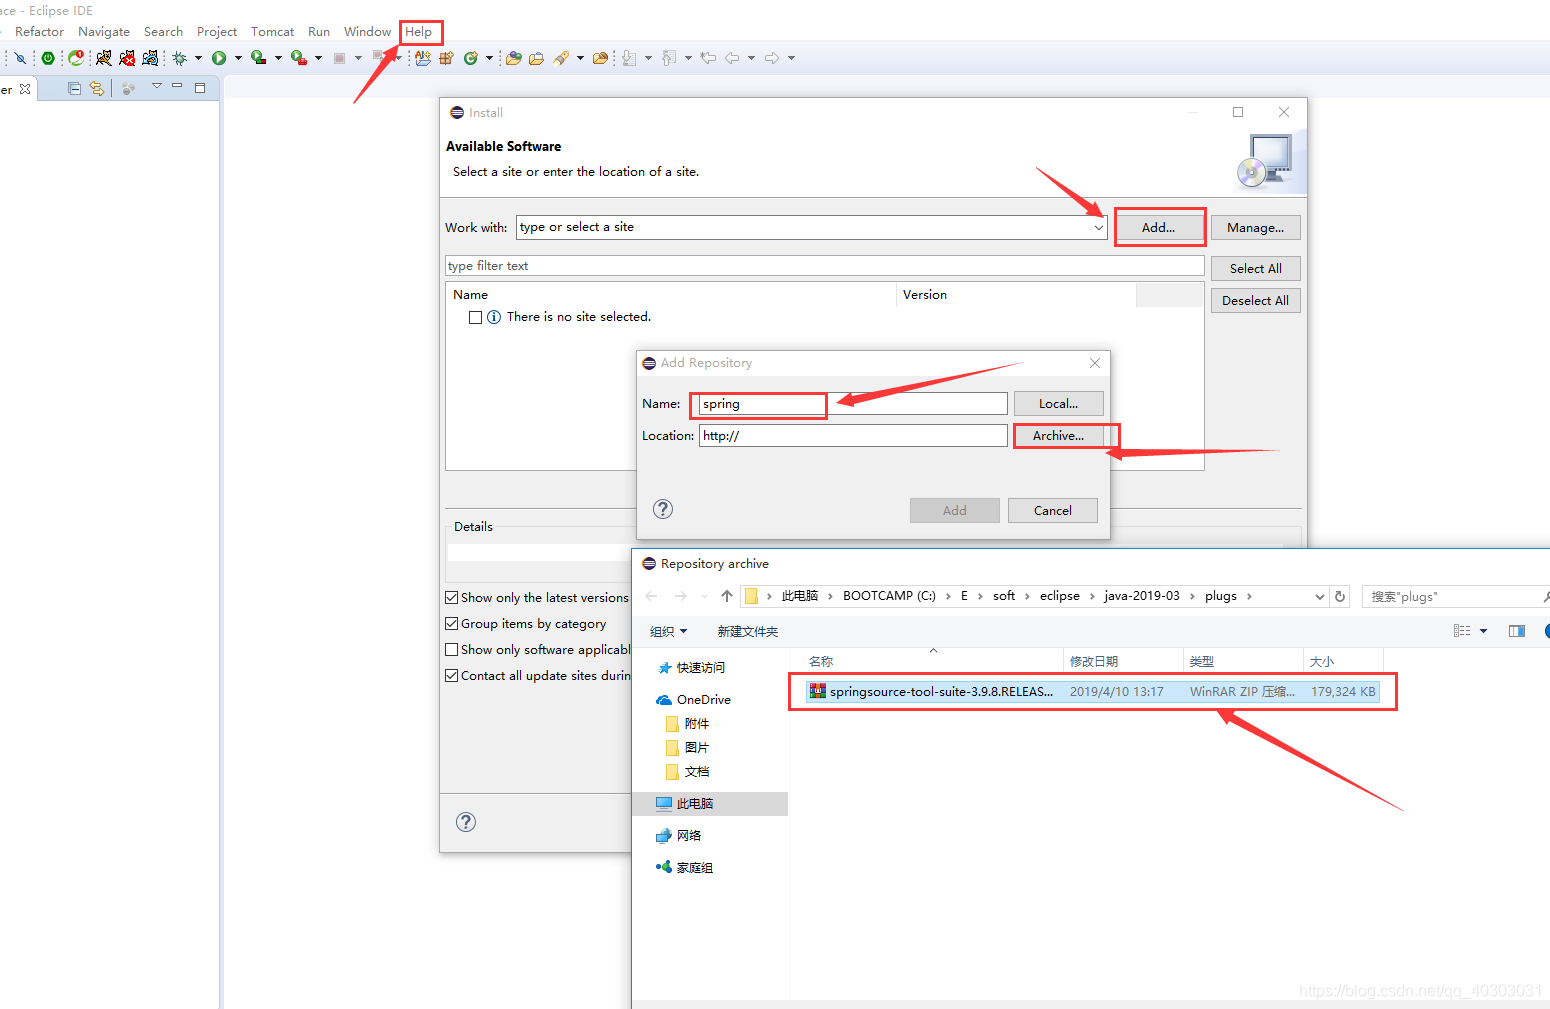Open the 'Work with' site dropdown
Image resolution: width=1550 pixels, height=1009 pixels.
coord(1098,227)
